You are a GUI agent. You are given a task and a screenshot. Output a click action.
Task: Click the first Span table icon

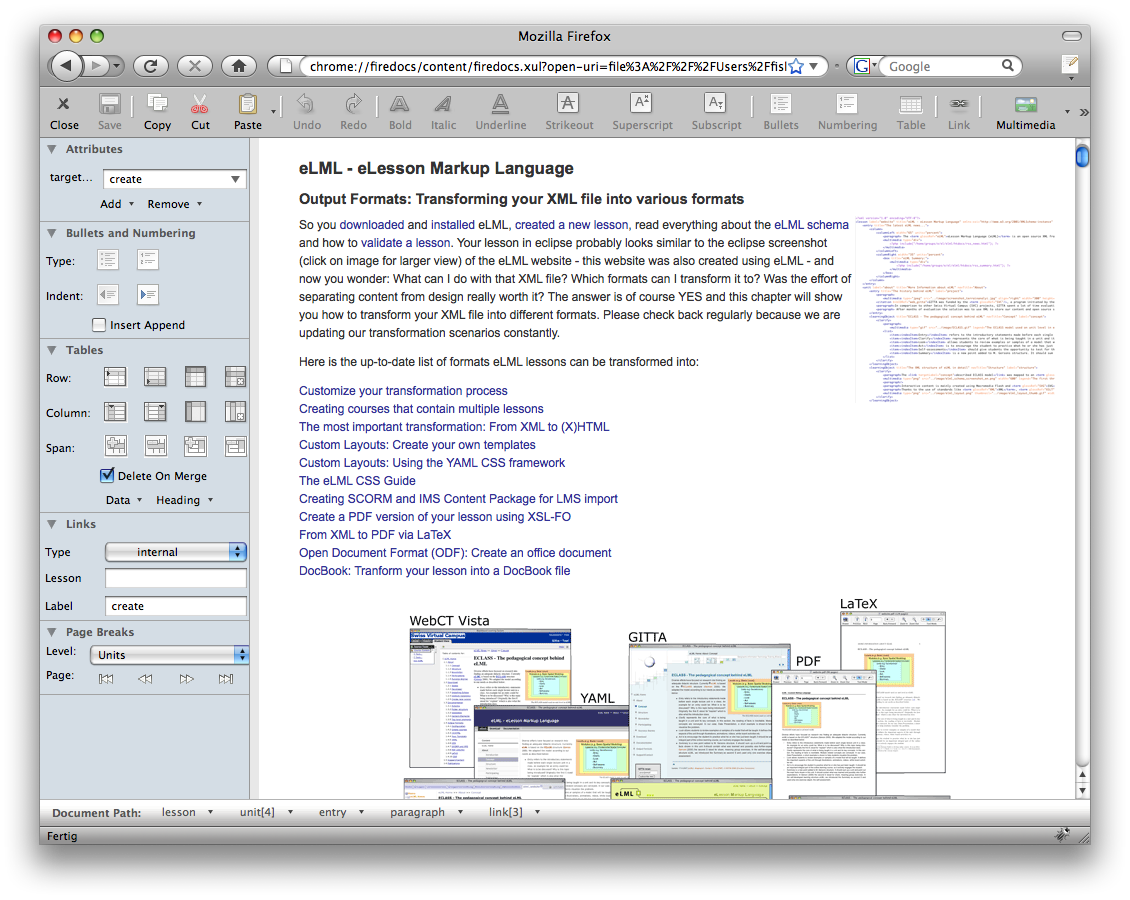(116, 446)
